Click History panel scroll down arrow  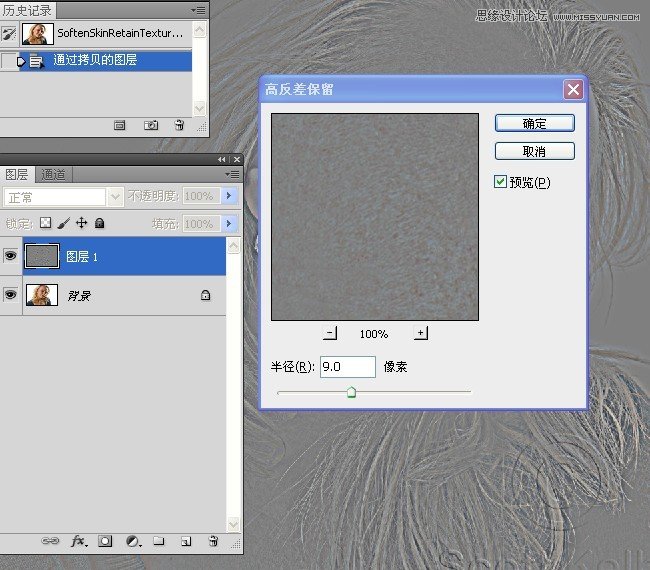199,109
